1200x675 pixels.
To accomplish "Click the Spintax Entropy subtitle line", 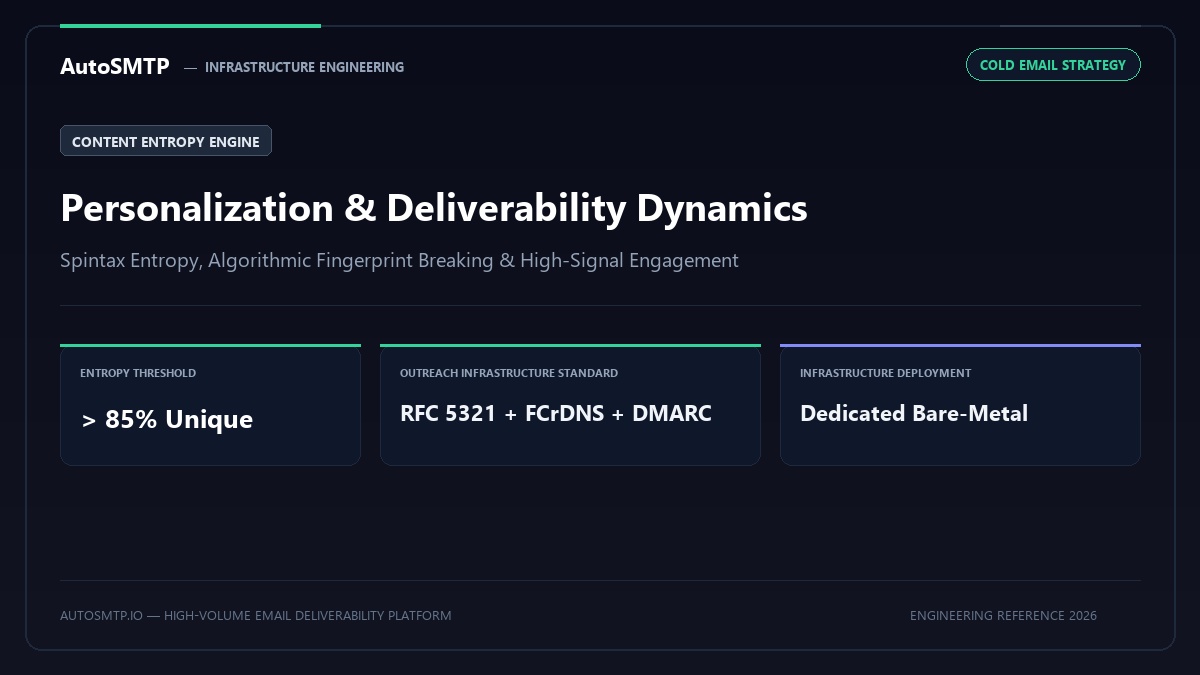I will [399, 260].
